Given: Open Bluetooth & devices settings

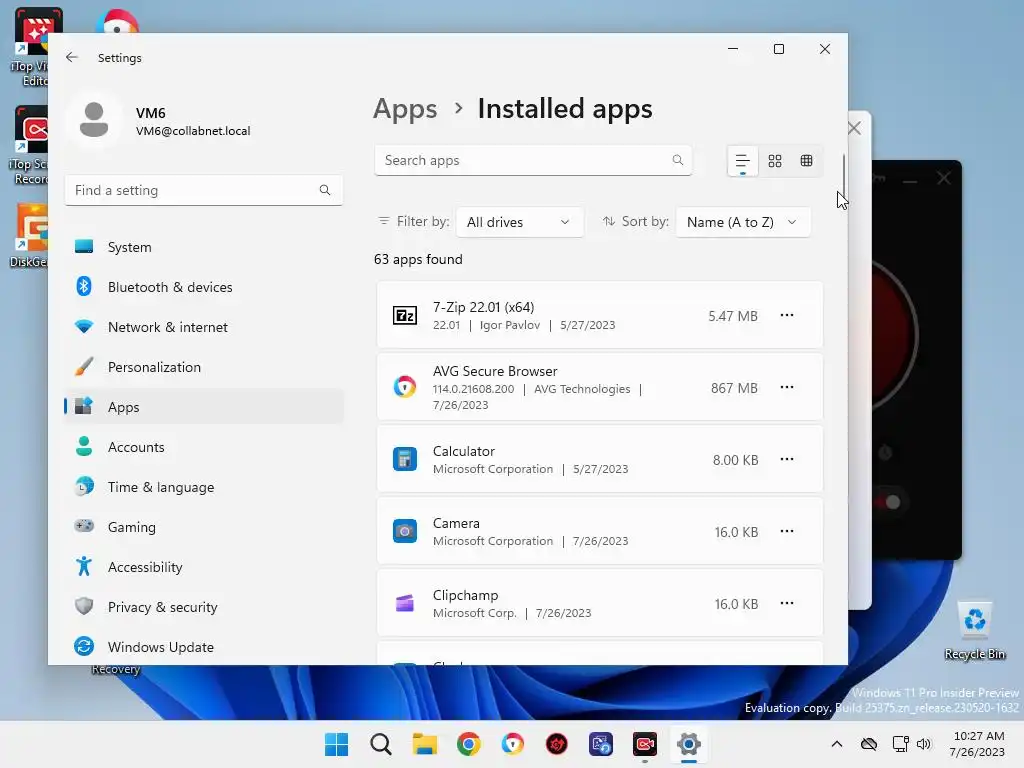Looking at the screenshot, I should click(204, 287).
